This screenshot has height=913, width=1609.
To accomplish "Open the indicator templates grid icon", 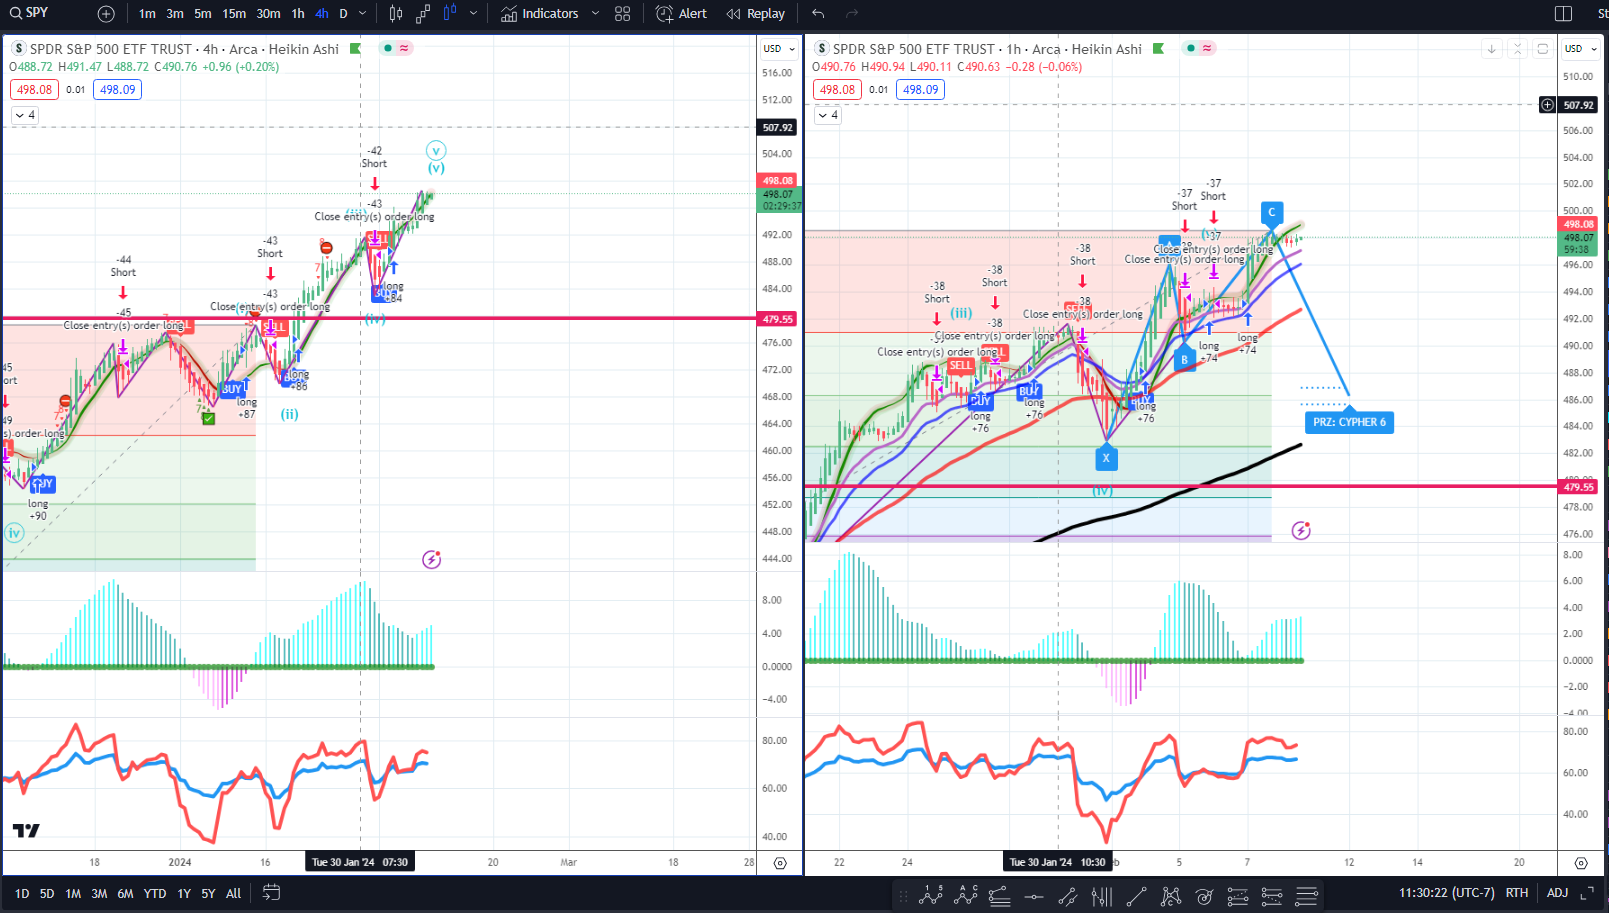I will [623, 14].
